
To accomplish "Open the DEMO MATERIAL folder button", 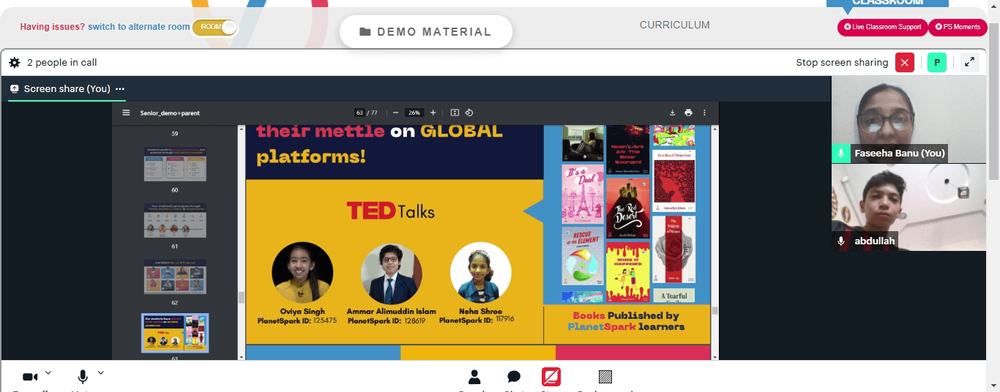I will pyautogui.click(x=425, y=32).
